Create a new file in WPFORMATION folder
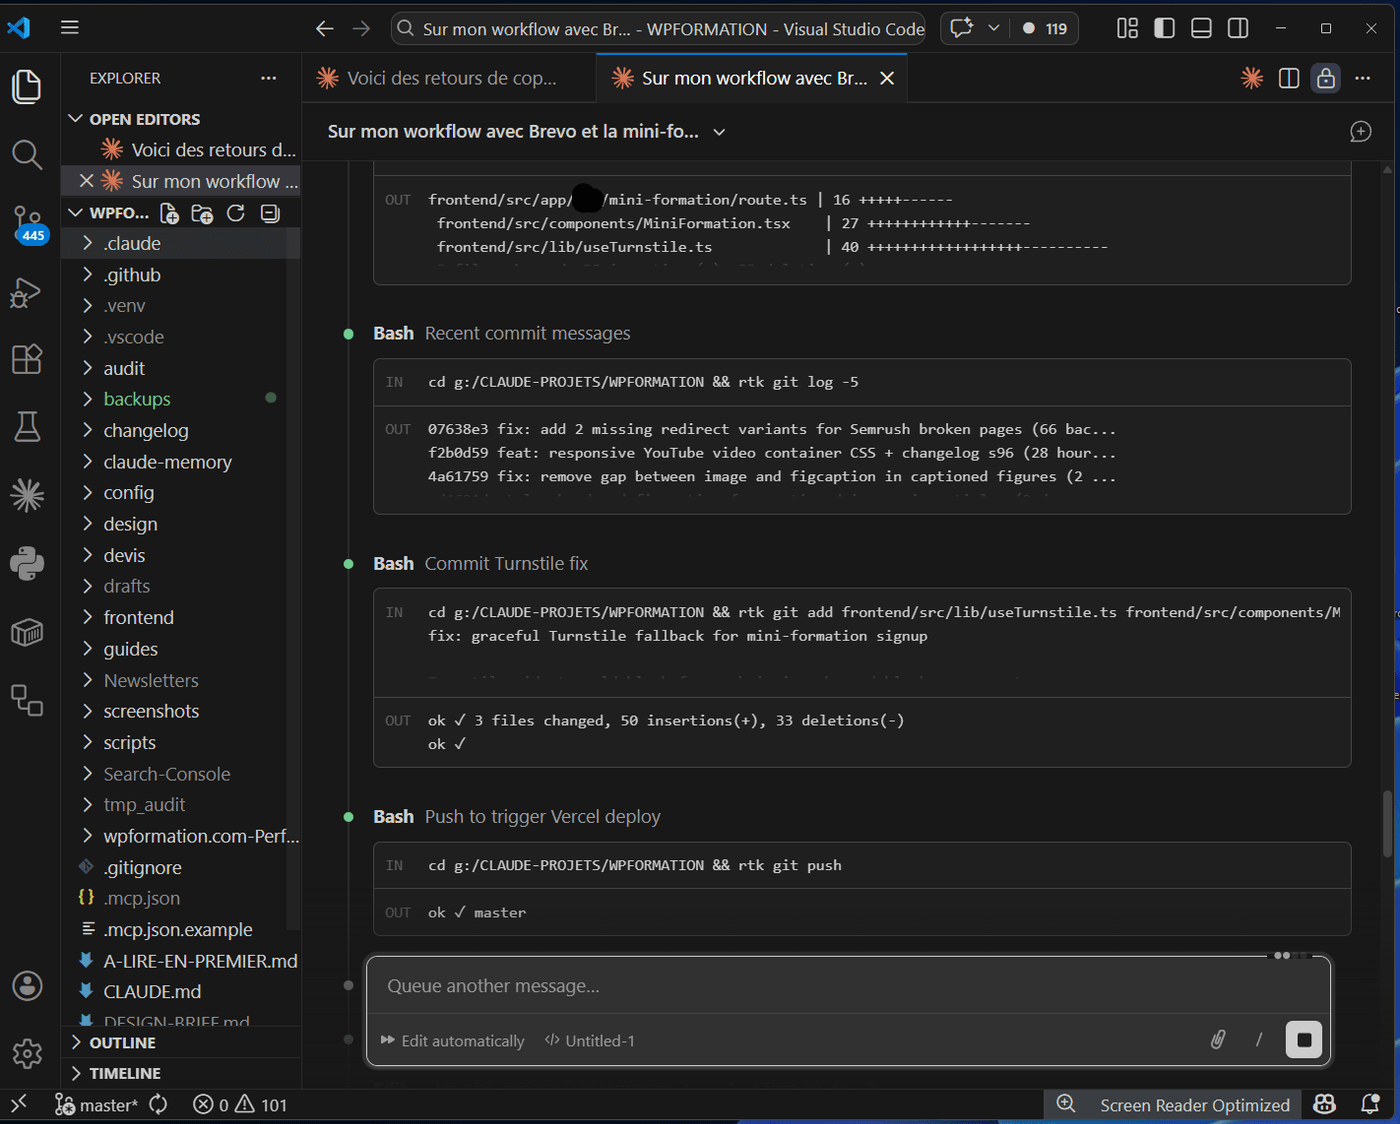1400x1124 pixels. pos(169,213)
